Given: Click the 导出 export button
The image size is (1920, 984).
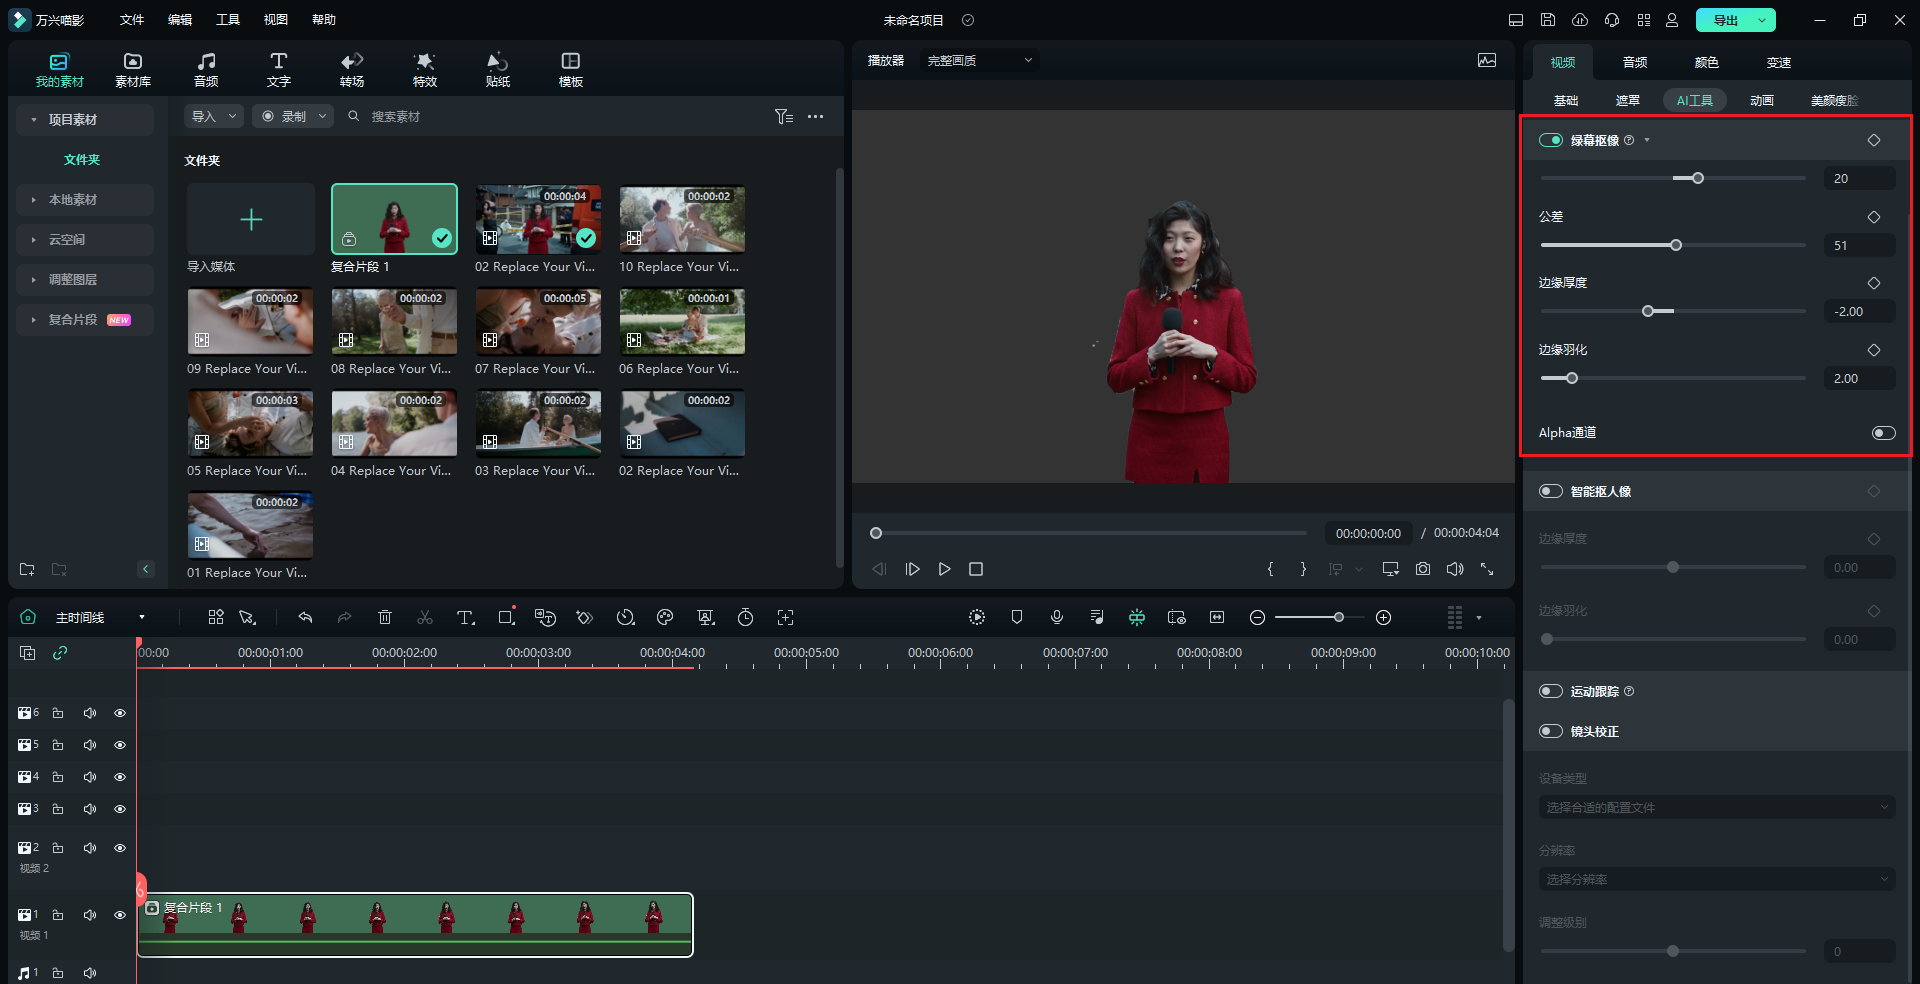Looking at the screenshot, I should [x=1726, y=20].
